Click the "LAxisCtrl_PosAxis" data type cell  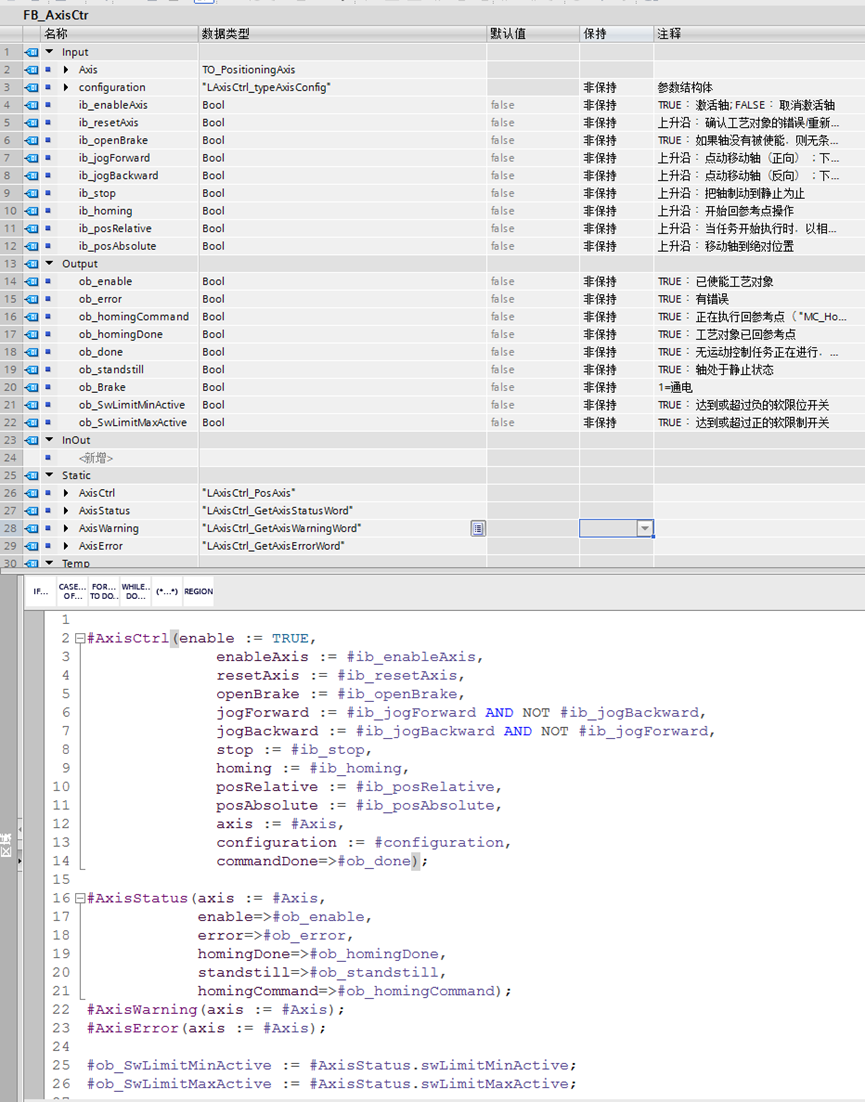343,493
